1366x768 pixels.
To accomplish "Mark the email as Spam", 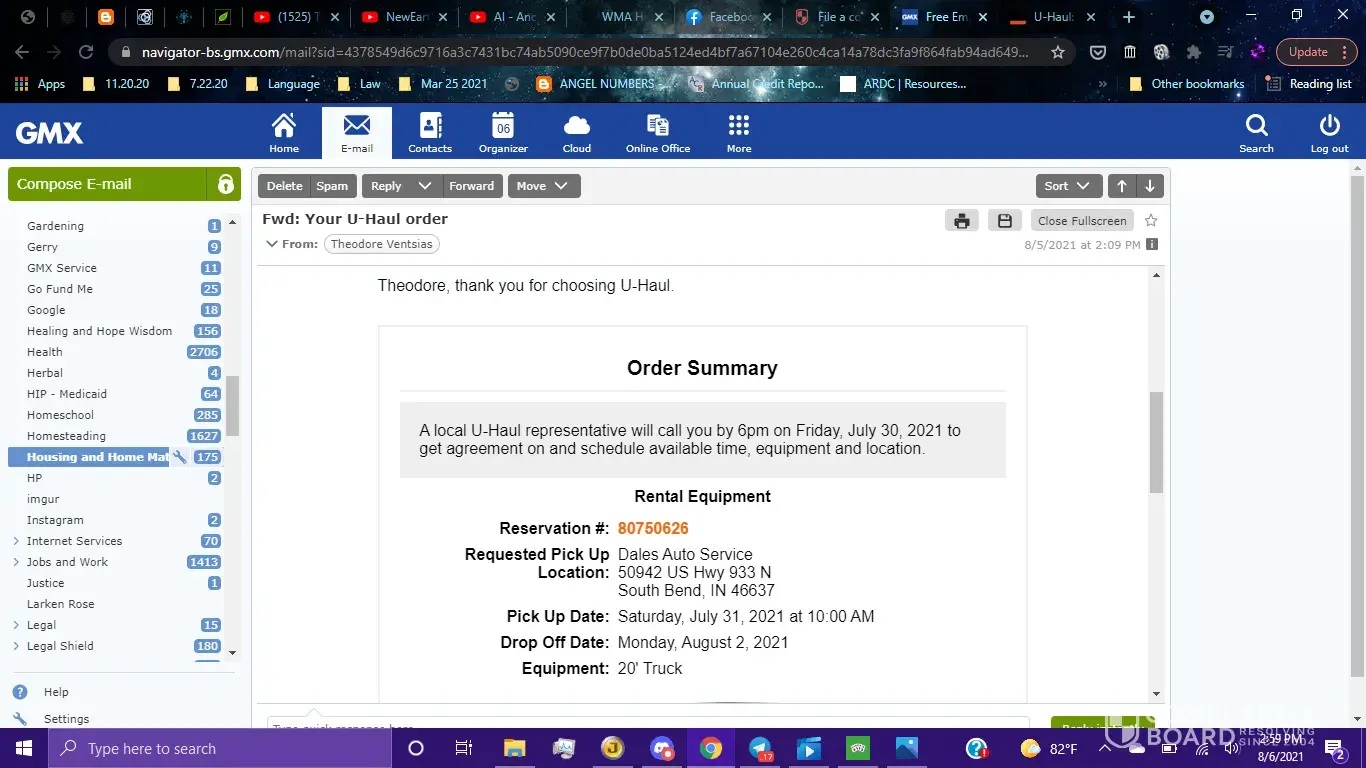I will (x=332, y=186).
